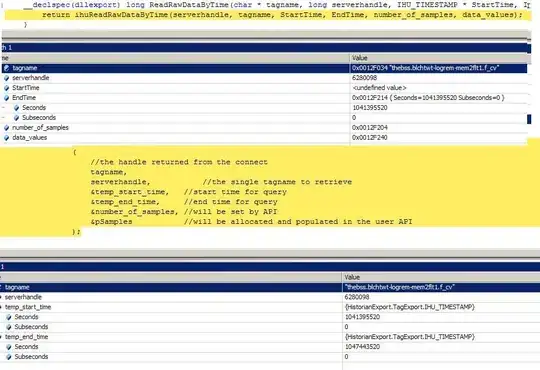The image size is (540, 370).
Task: Click the EndTime value starting 0x0012F214
Action: click(428, 98)
